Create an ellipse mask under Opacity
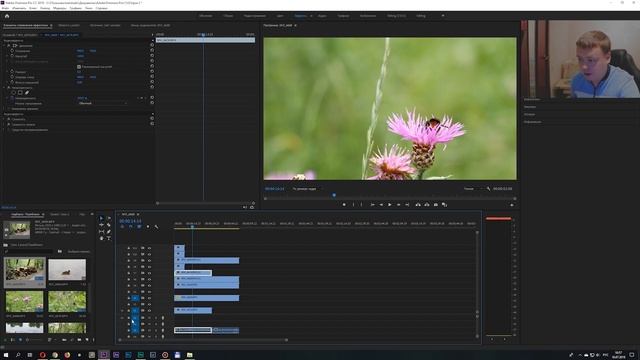Screen dimensions: 640x360 pyautogui.click(x=13, y=93)
